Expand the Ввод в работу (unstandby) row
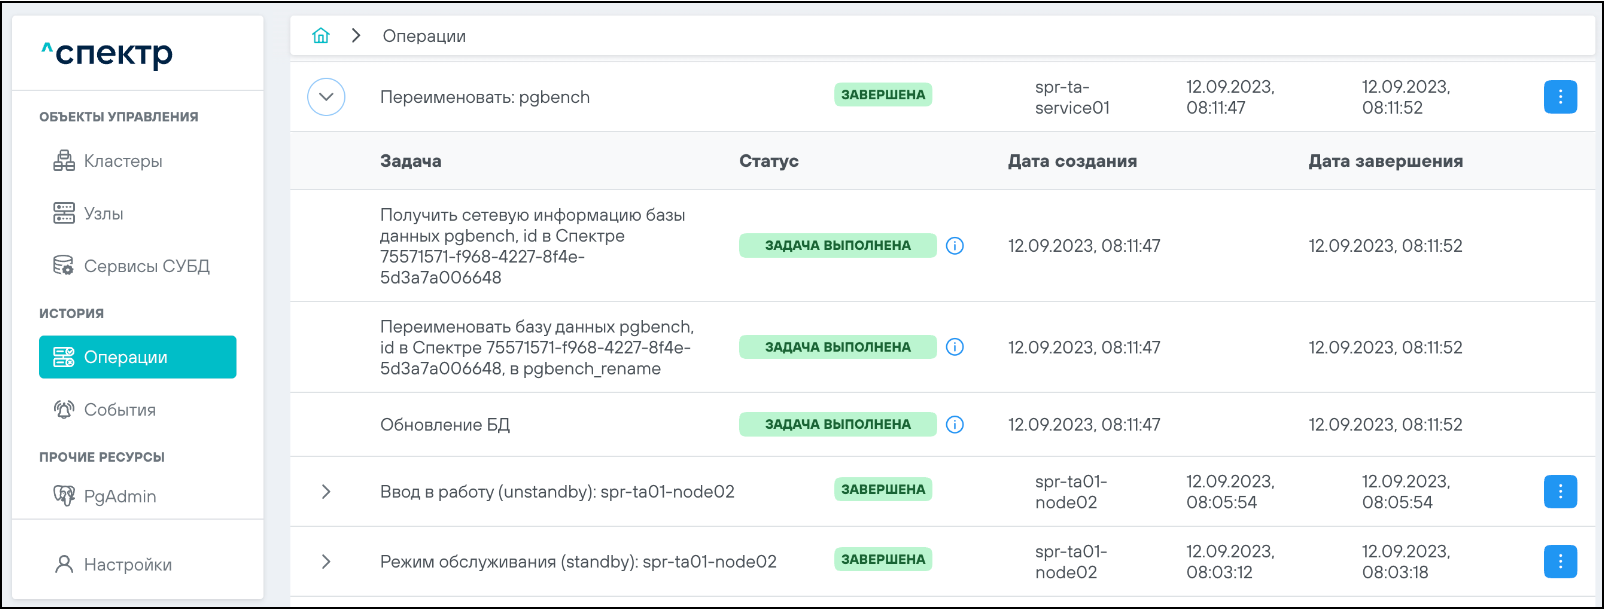The height and width of the screenshot is (610, 1604). 326,492
